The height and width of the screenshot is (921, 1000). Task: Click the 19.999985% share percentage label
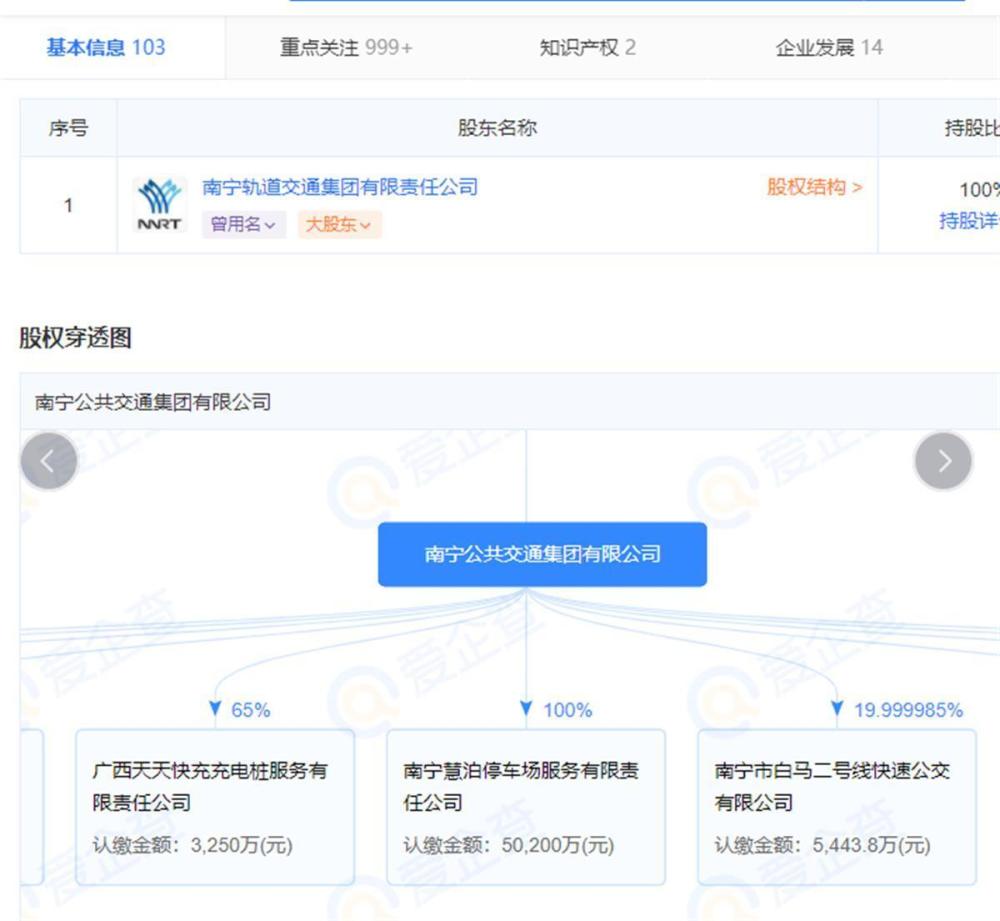coord(908,710)
